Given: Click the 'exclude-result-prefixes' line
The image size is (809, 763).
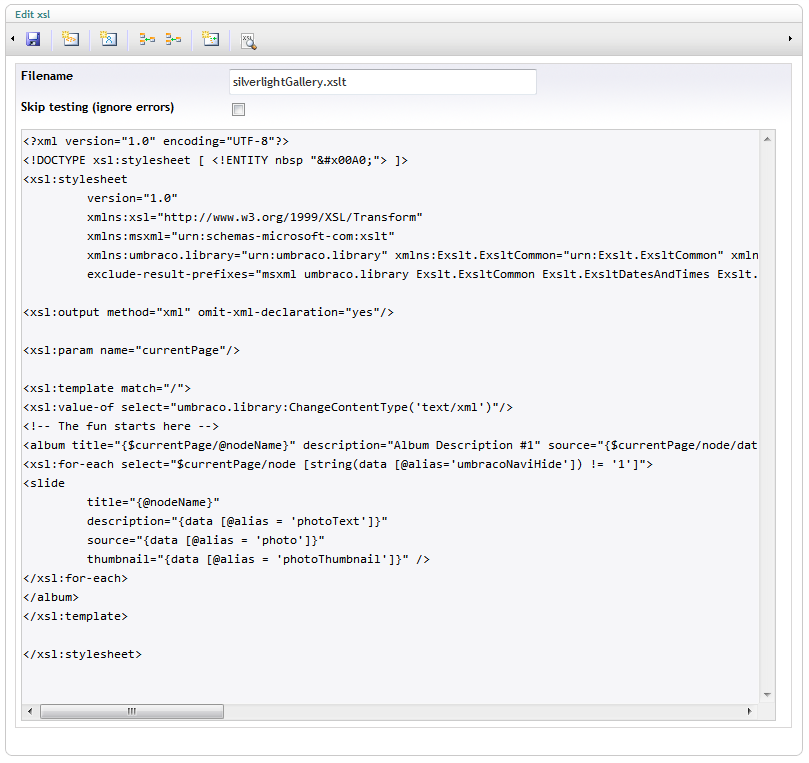Looking at the screenshot, I should tap(423, 274).
